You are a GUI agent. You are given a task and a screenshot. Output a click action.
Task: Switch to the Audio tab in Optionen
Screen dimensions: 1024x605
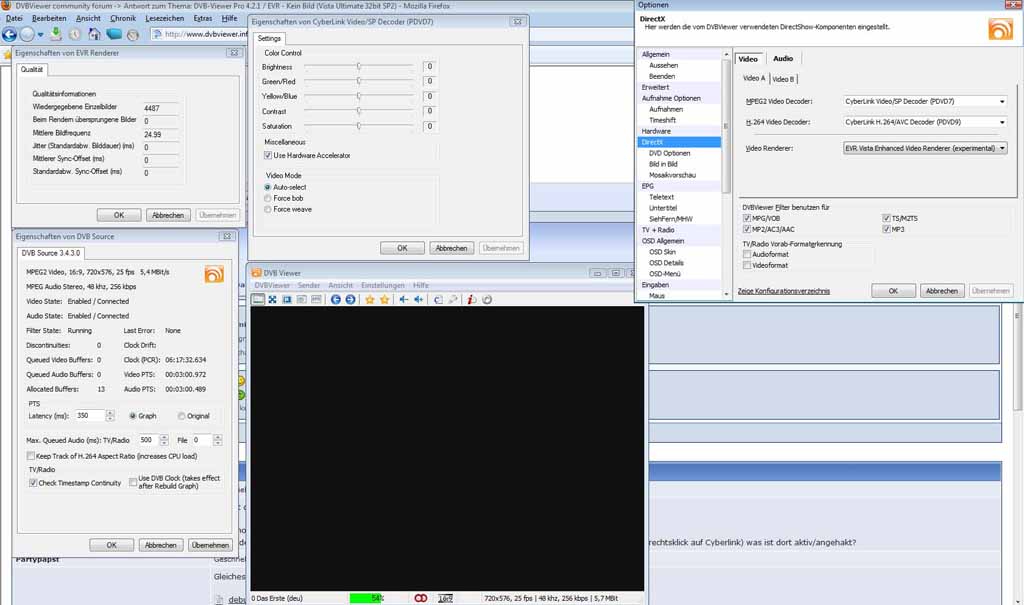click(782, 59)
